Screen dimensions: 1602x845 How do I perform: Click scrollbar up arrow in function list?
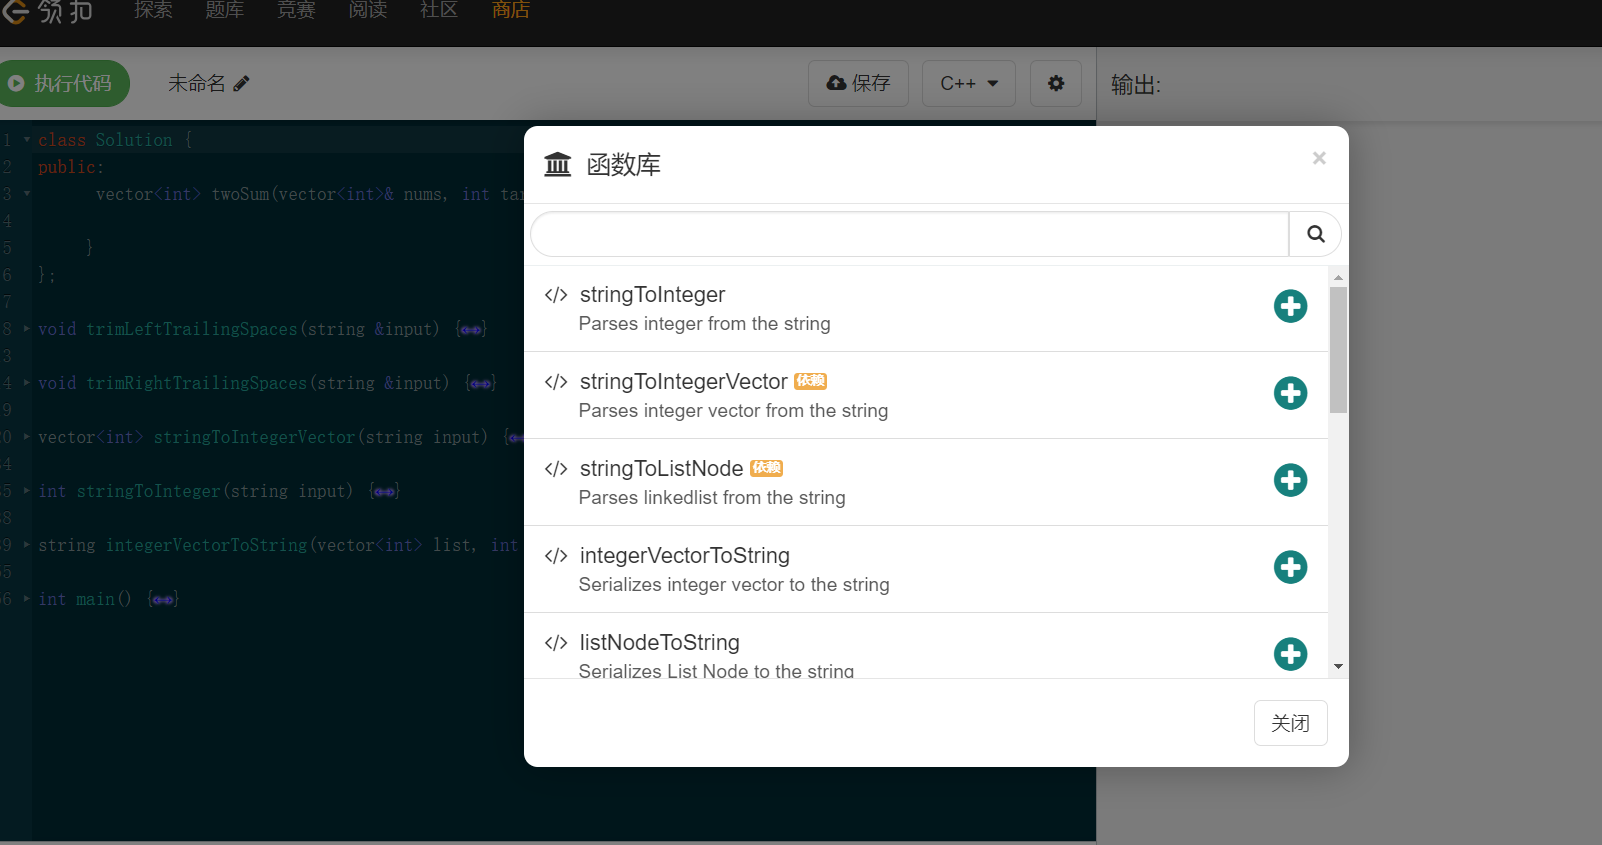1338,276
